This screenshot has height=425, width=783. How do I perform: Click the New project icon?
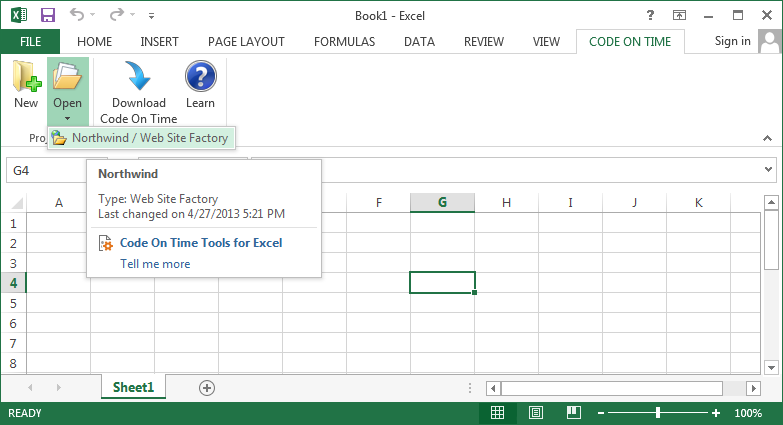(x=25, y=79)
